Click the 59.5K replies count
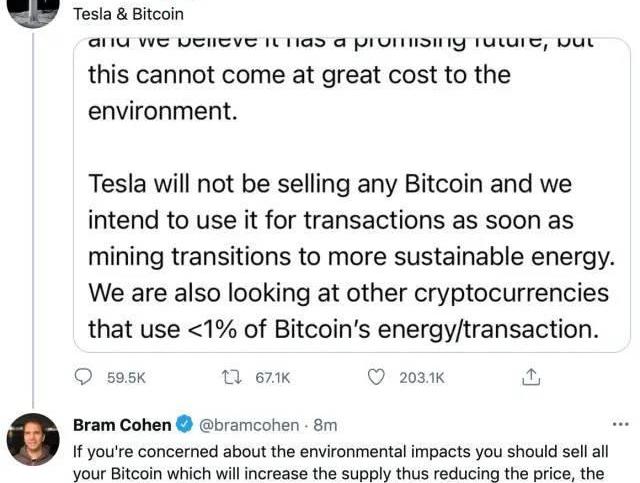This screenshot has height=483, width=640. coord(126,378)
